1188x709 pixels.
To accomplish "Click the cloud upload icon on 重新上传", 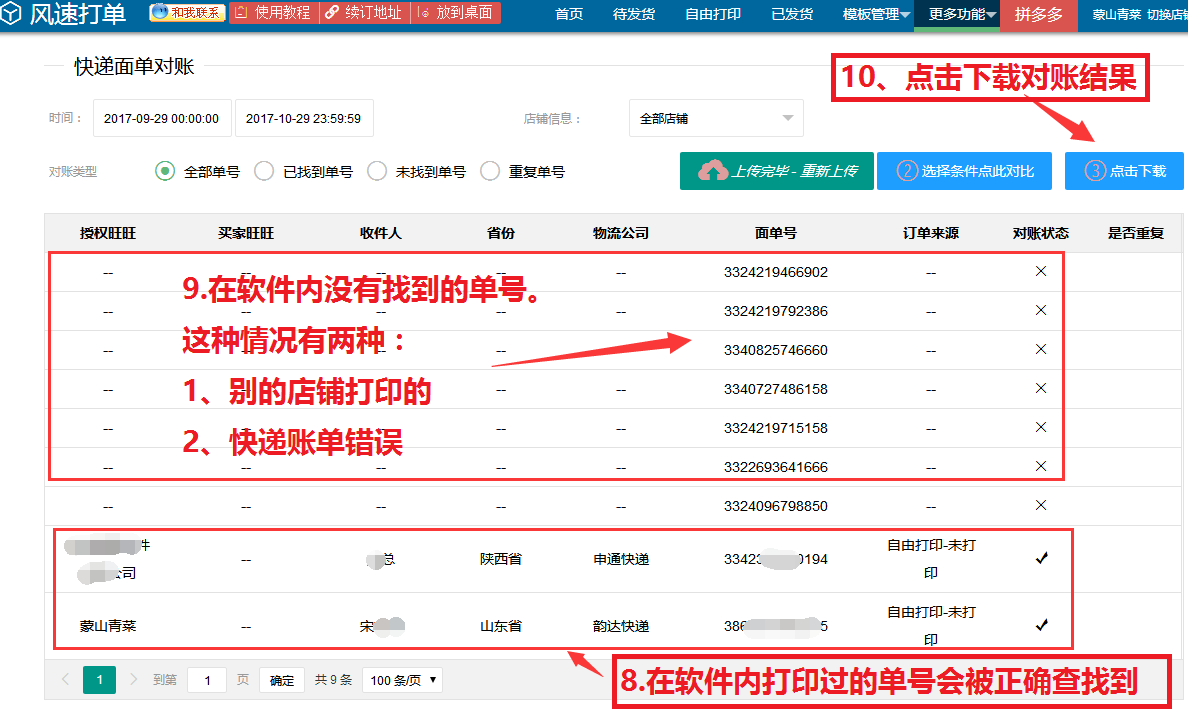I will click(712, 171).
